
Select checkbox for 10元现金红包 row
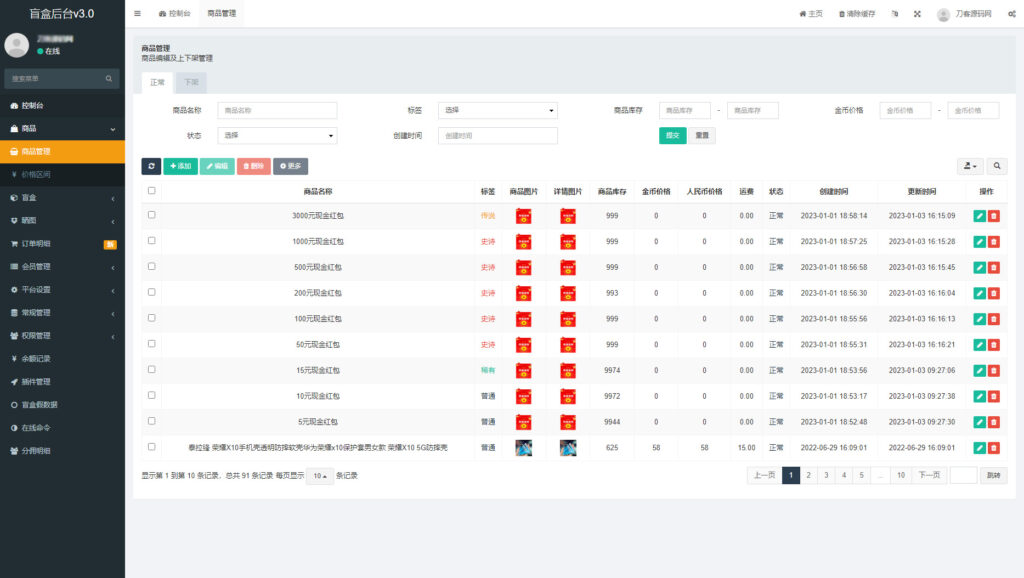click(152, 396)
